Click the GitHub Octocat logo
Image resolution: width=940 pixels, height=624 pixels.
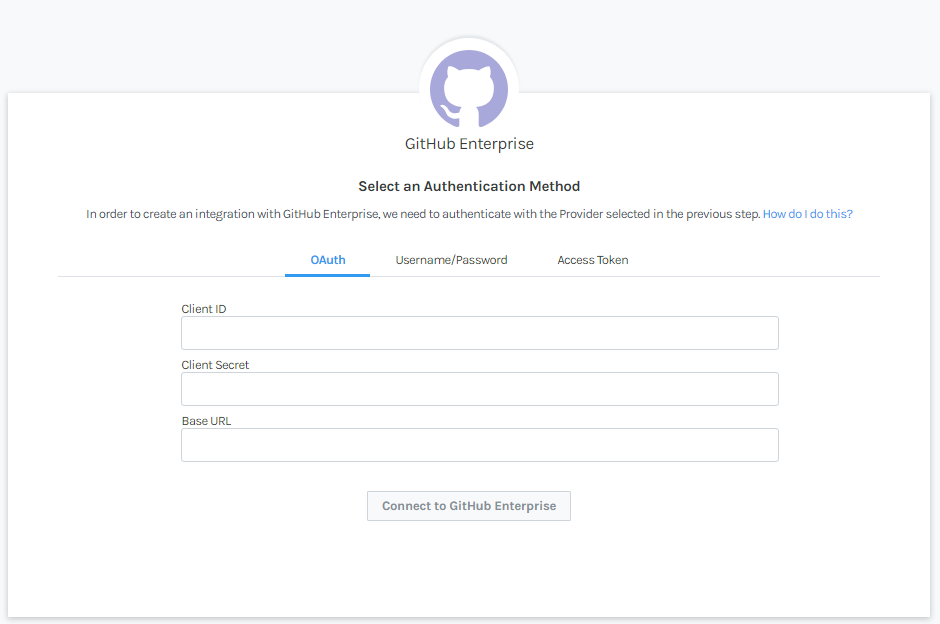point(469,89)
